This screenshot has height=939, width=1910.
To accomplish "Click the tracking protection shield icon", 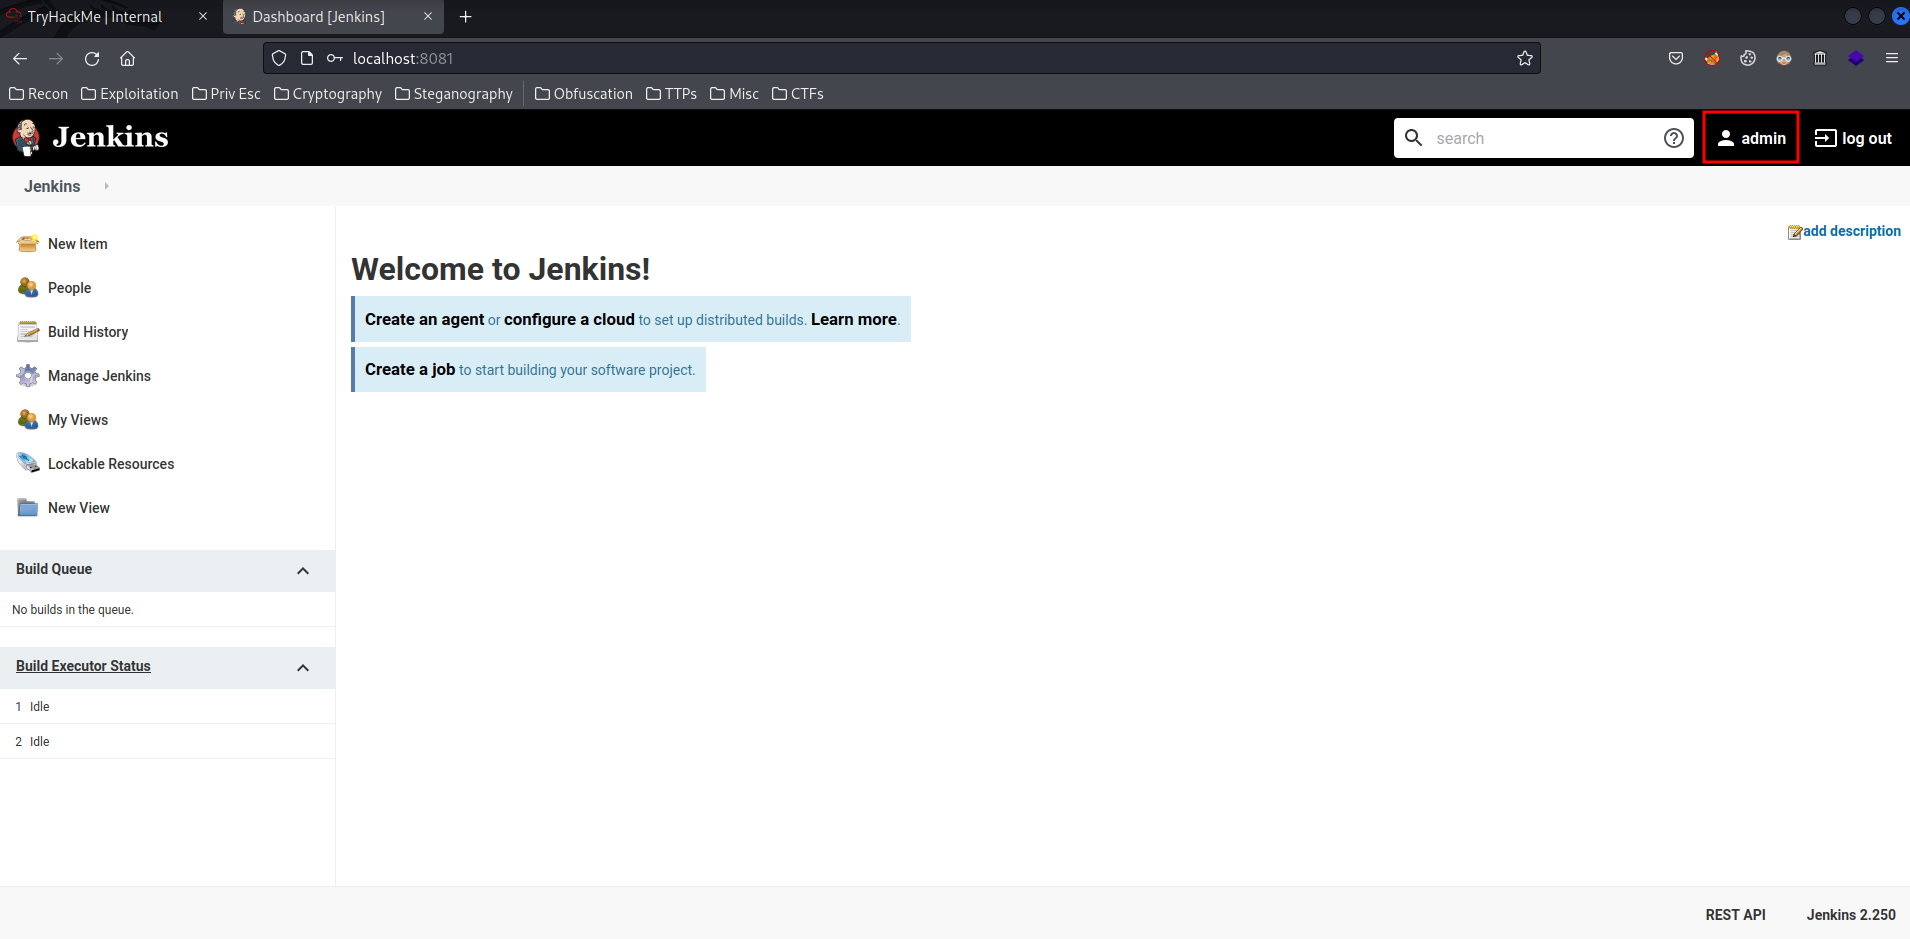I will pos(279,58).
